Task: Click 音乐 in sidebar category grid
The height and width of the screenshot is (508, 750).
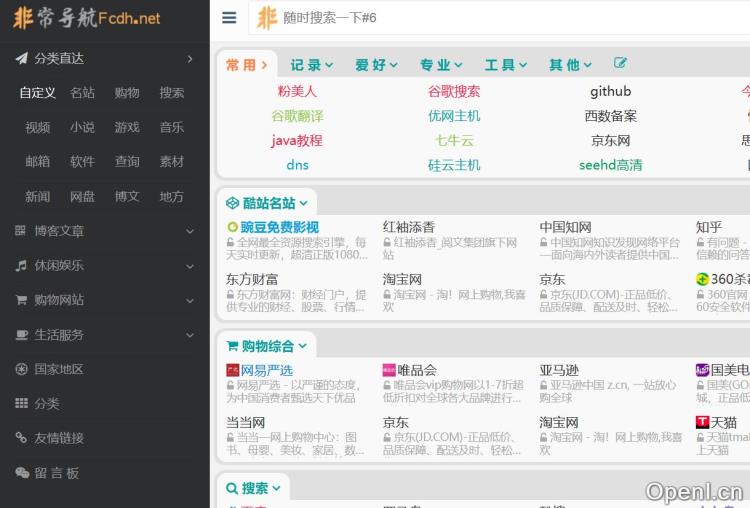Action: [172, 127]
